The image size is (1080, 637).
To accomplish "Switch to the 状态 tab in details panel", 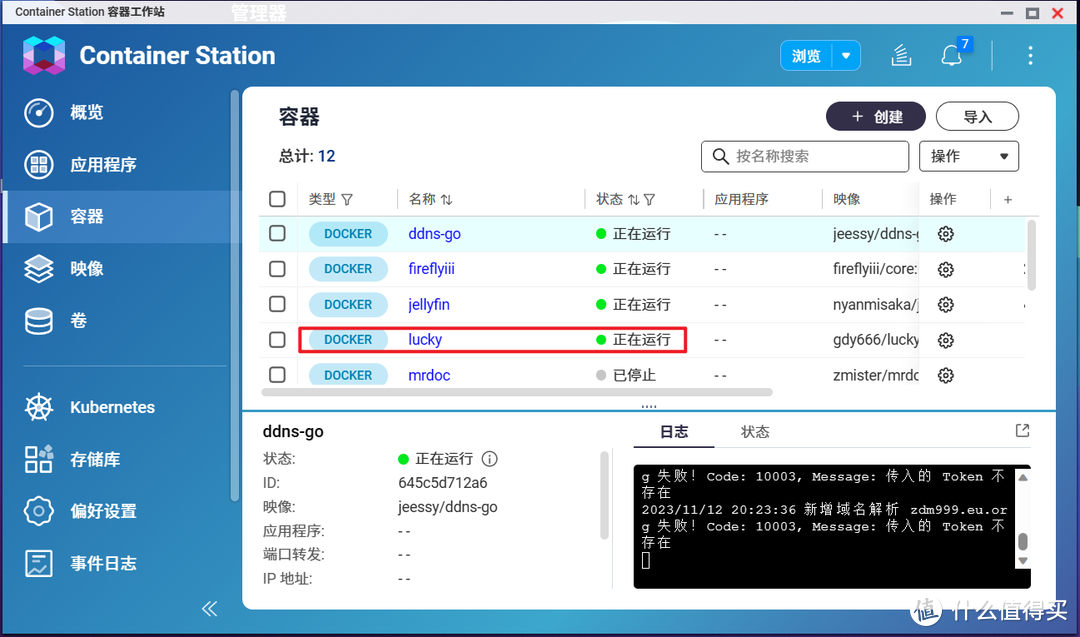I will coord(755,432).
